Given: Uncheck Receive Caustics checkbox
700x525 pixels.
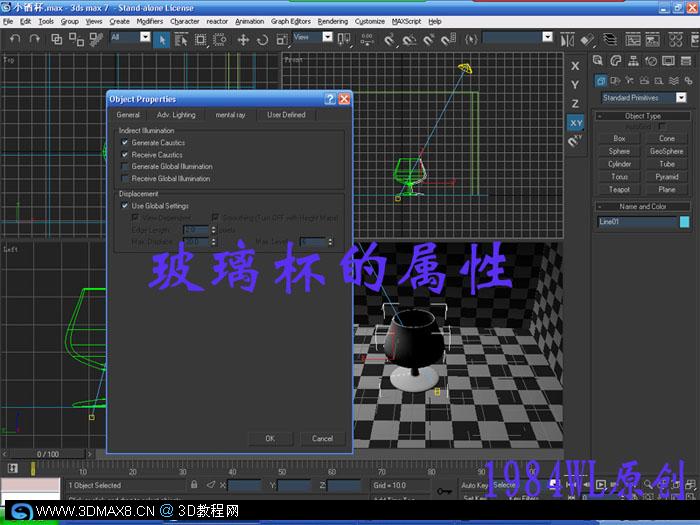Looking at the screenshot, I should [125, 155].
